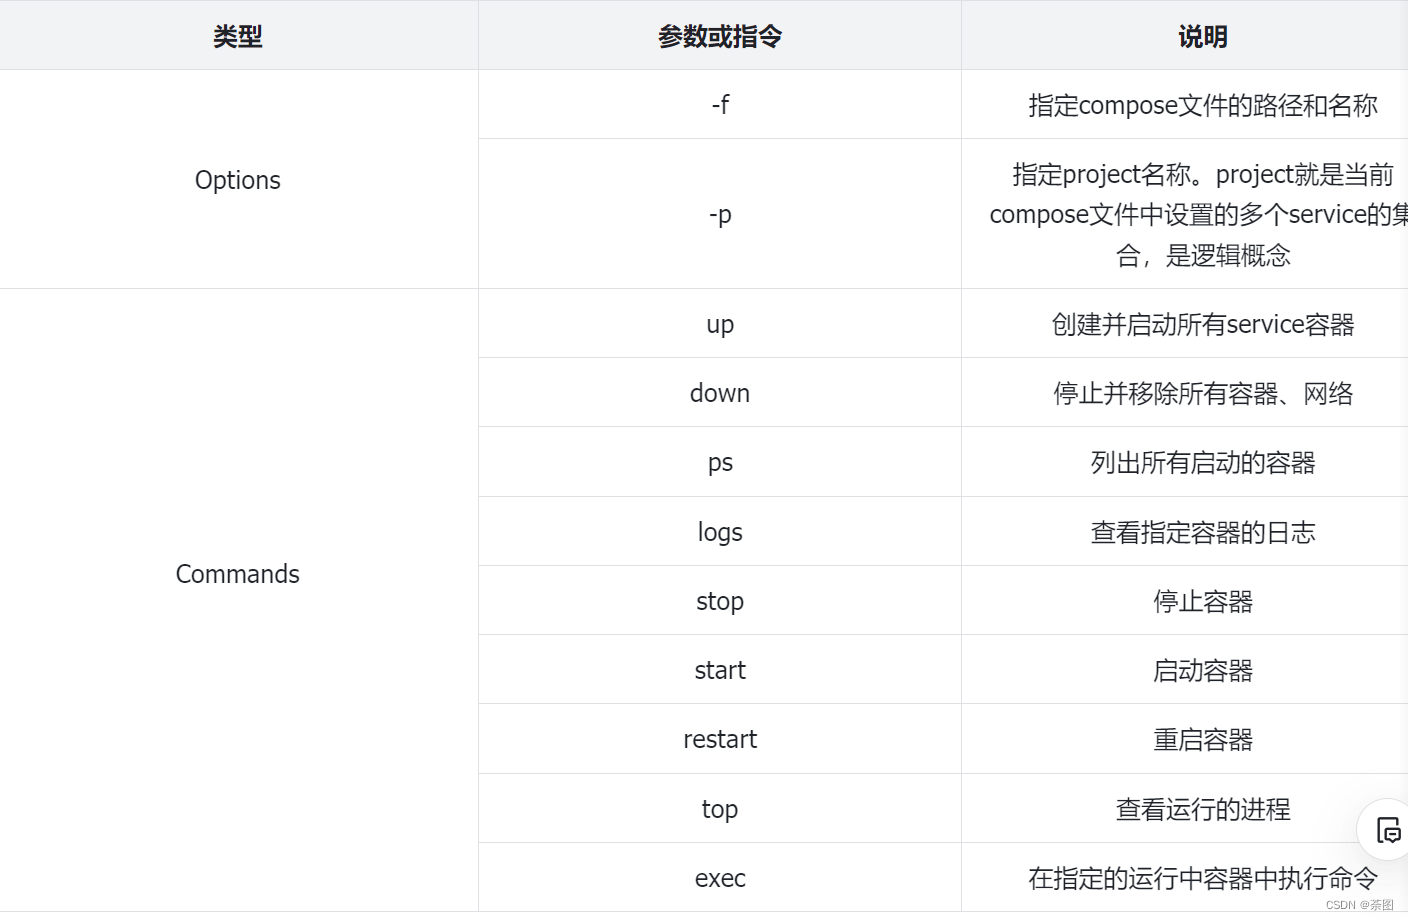Viewport: 1408px width, 920px height.
Task: Select the '说明' column header
Action: [x=1185, y=36]
